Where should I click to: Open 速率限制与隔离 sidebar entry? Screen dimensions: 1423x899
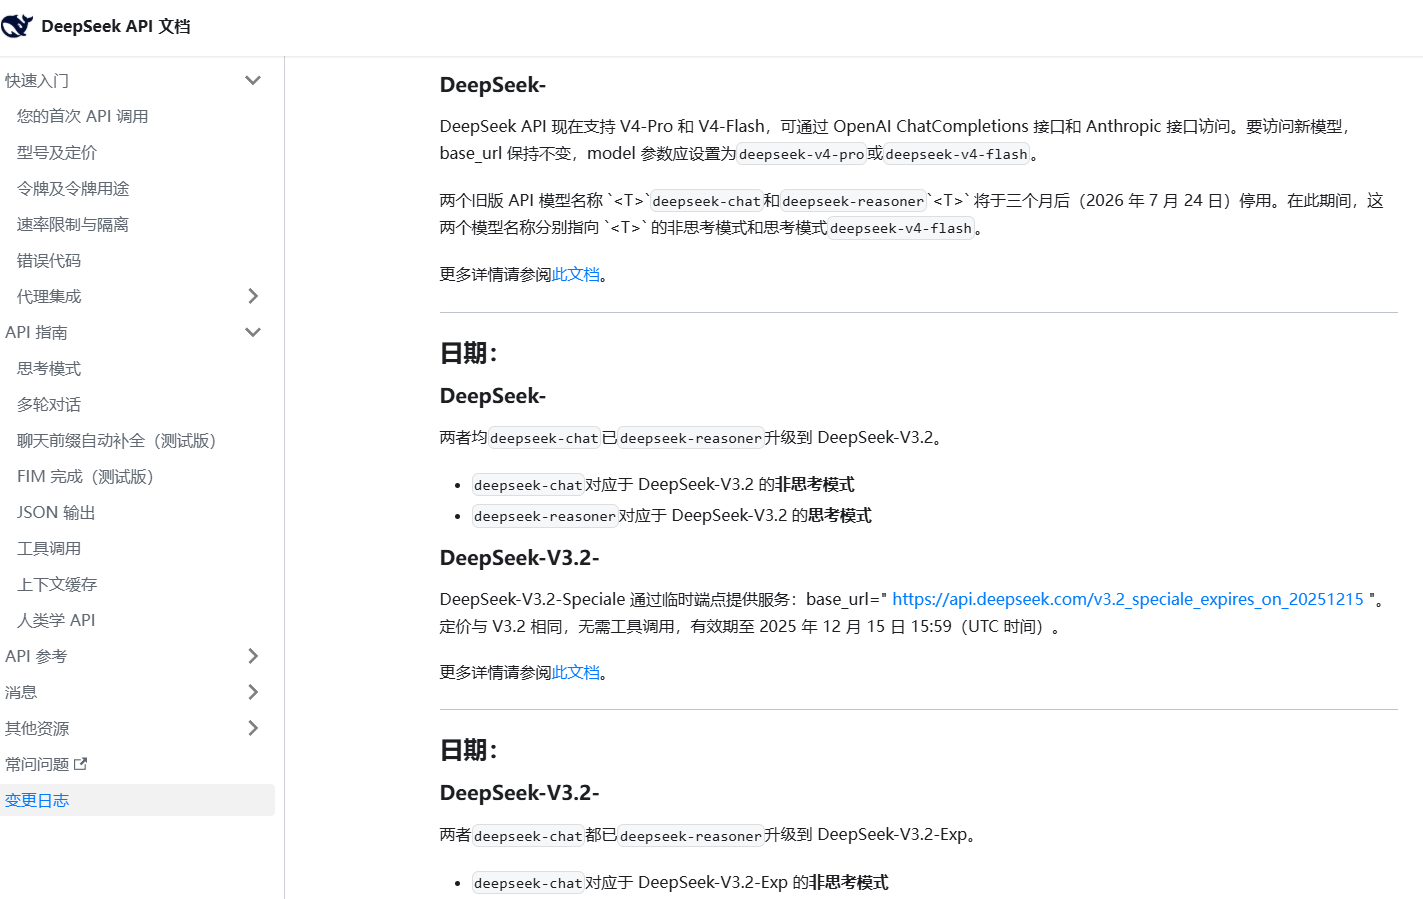pos(73,224)
